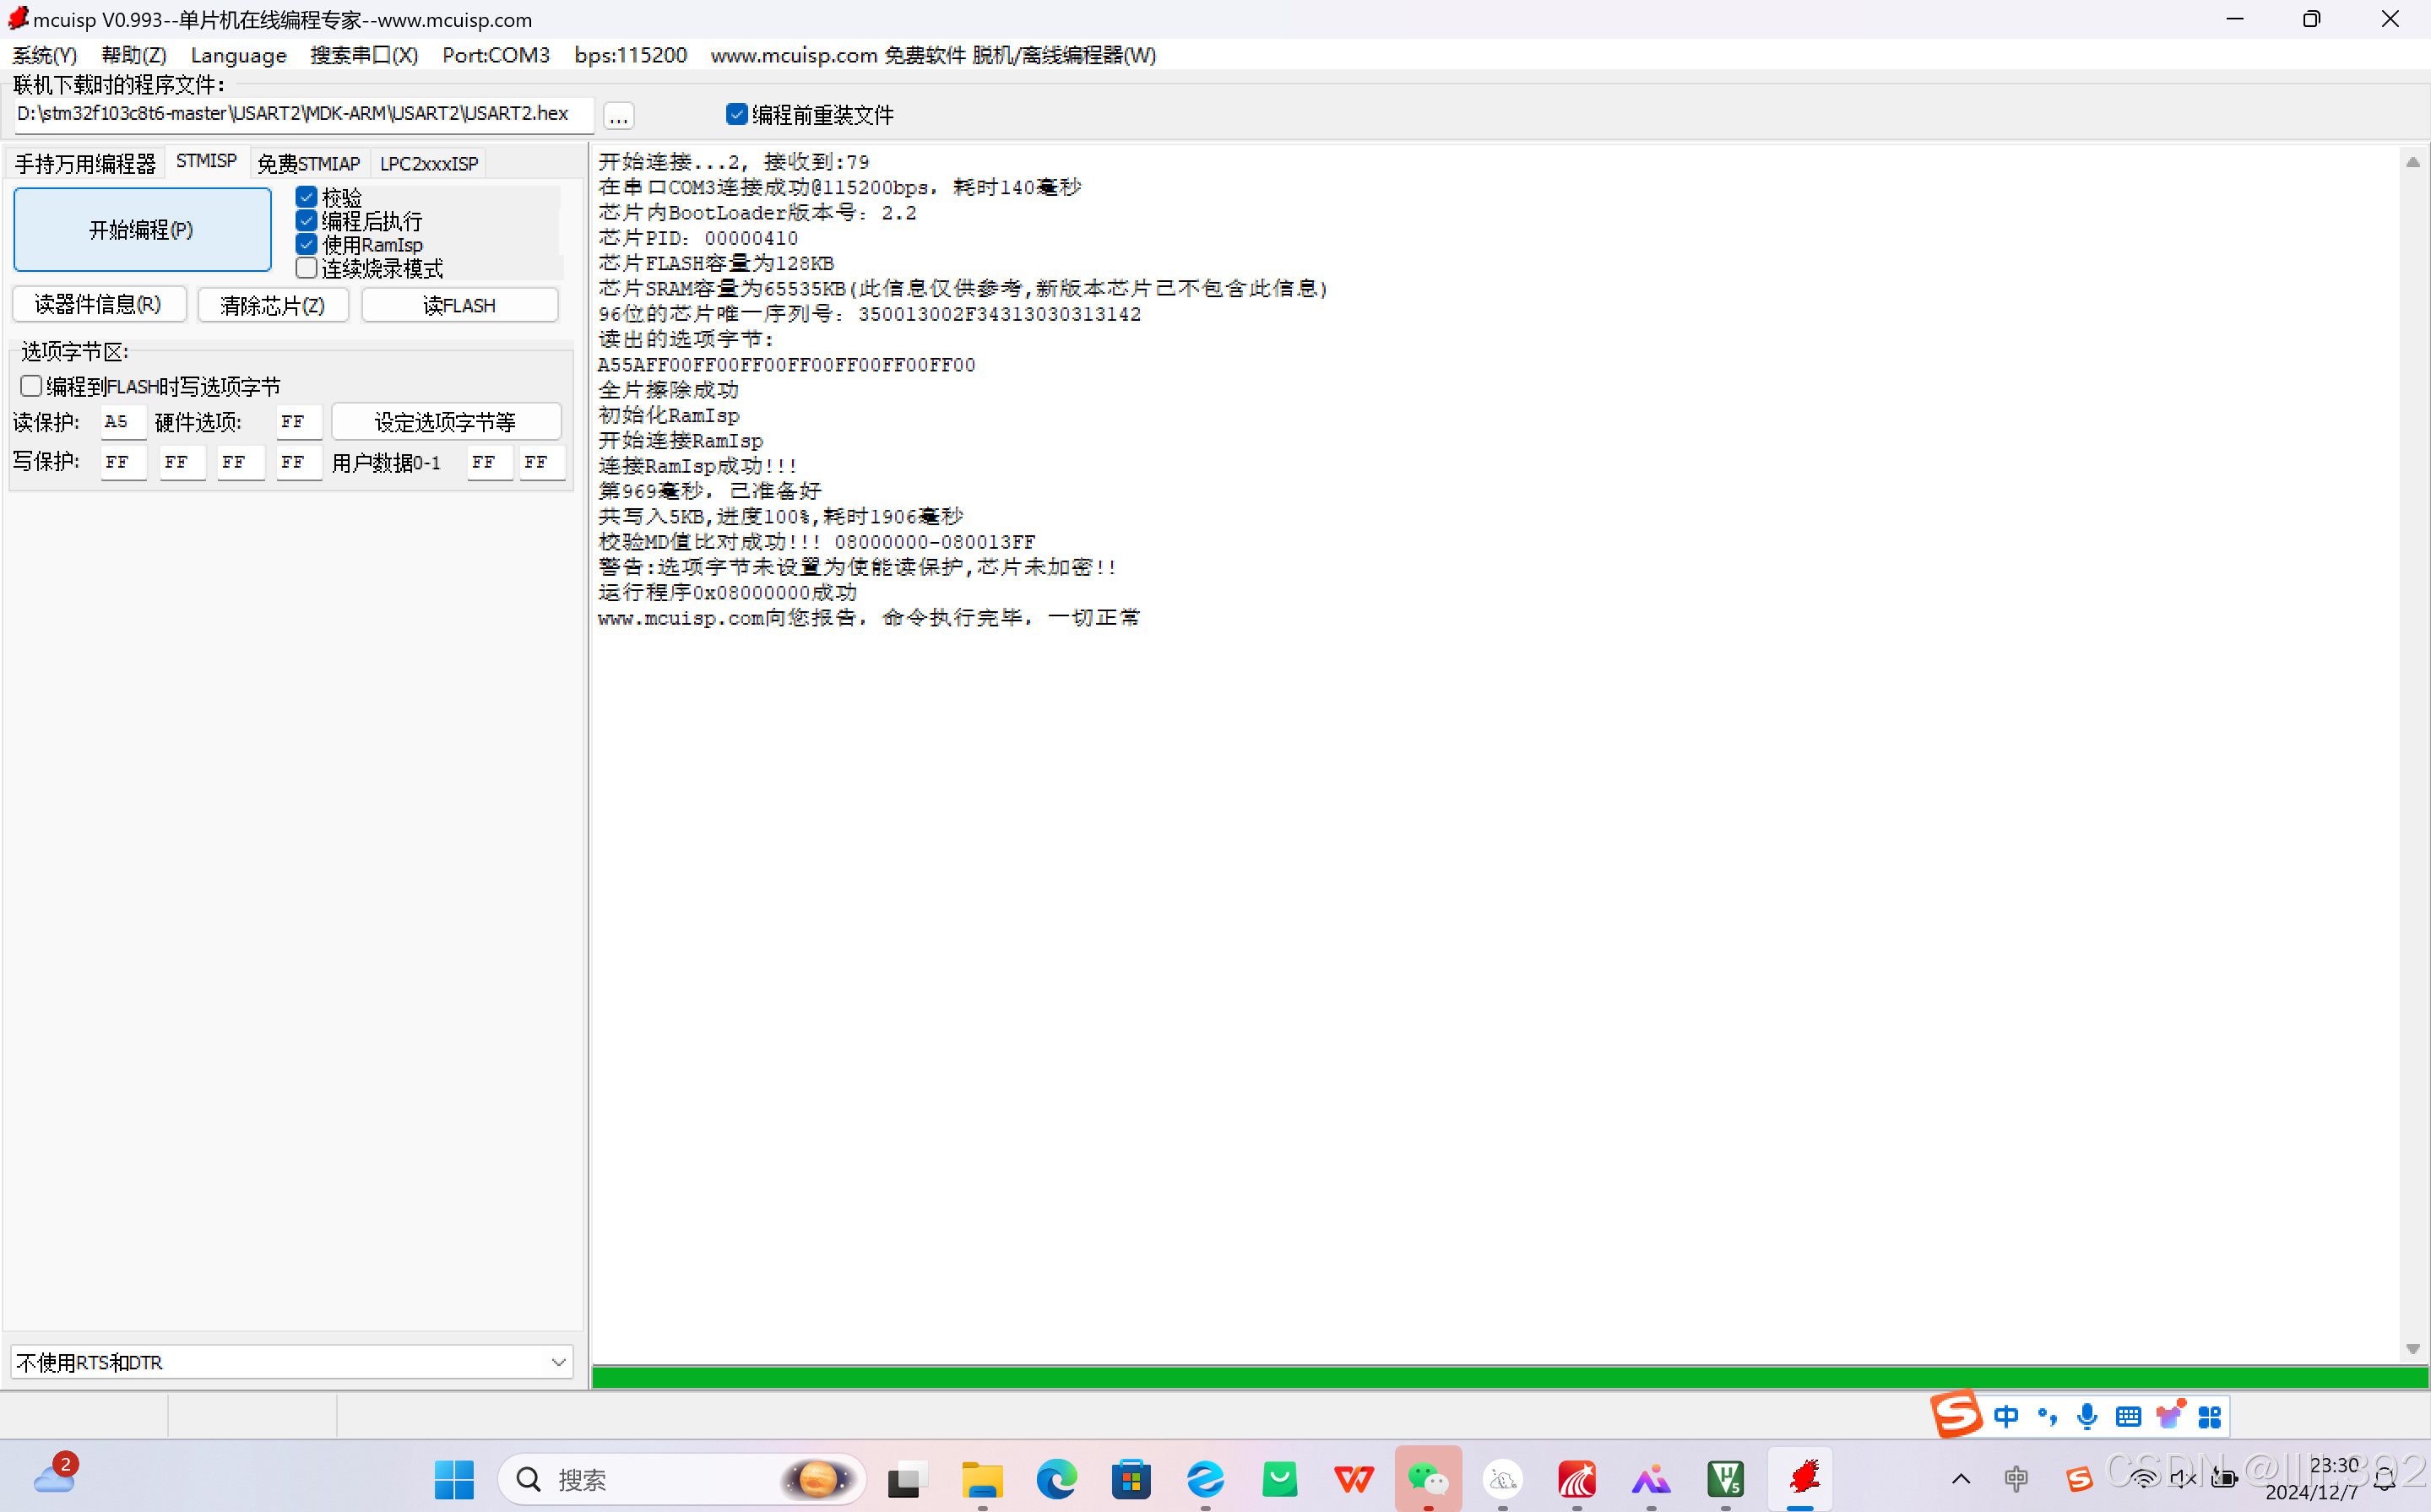Click the 开始编程(P) button

142,229
